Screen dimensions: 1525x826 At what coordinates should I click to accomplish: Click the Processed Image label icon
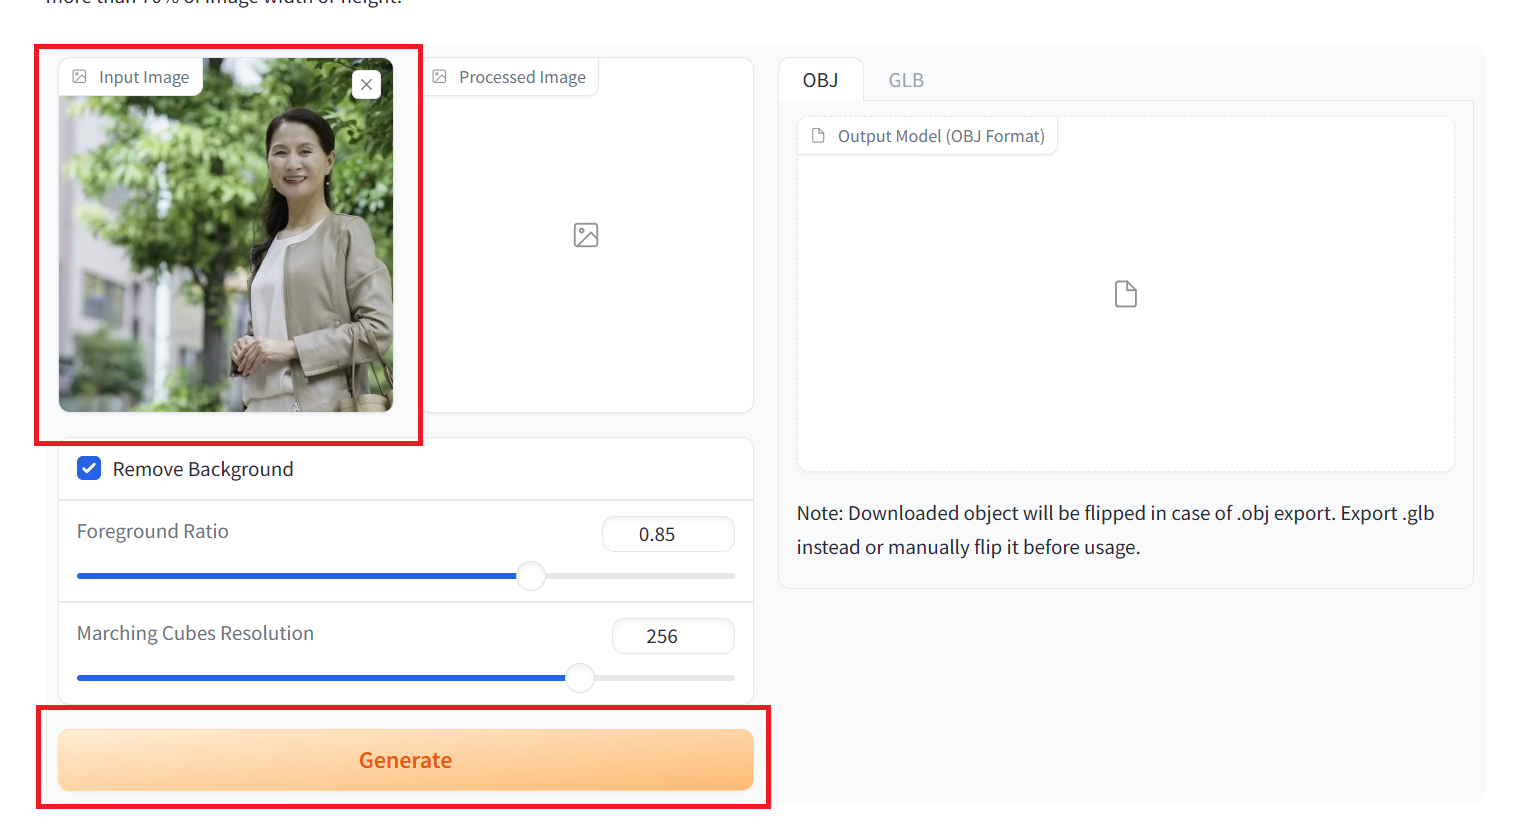point(439,77)
